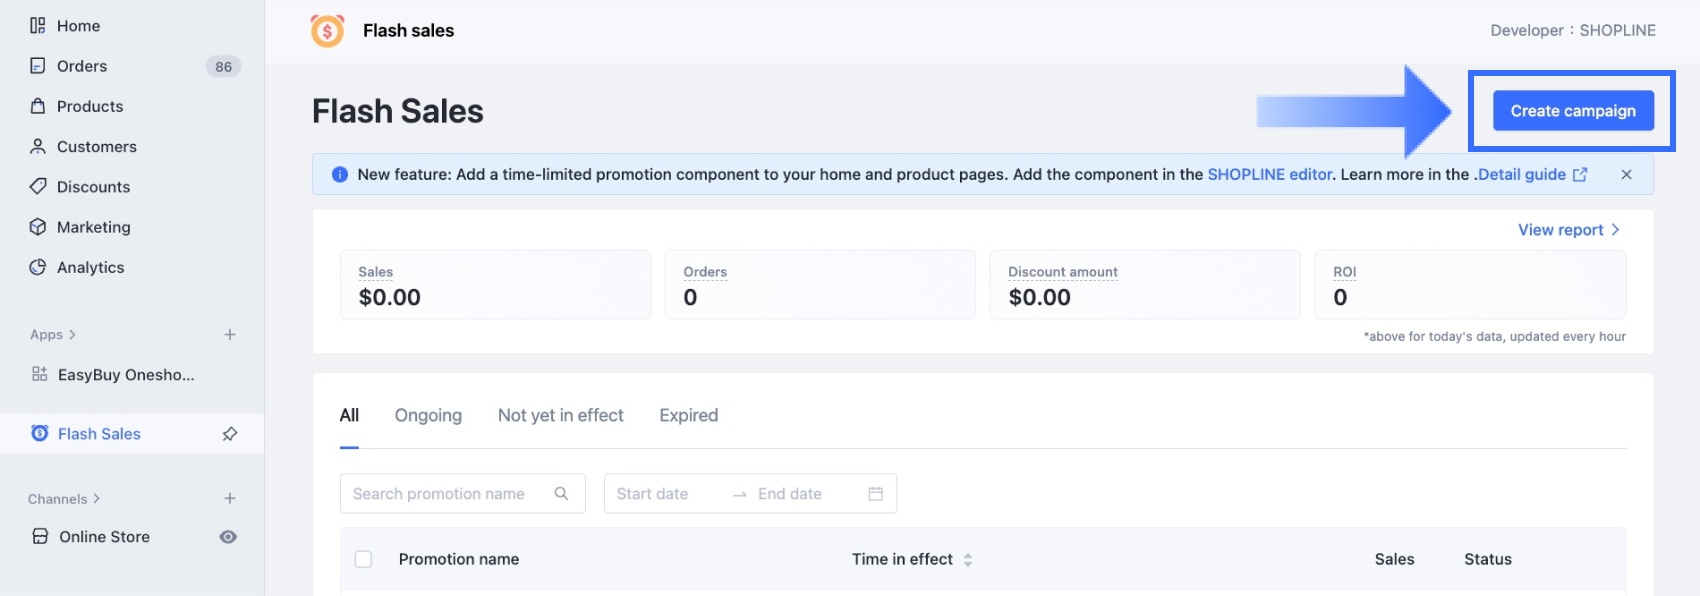Image resolution: width=1700 pixels, height=596 pixels.
Task: Switch to the Expired tab
Action: coord(688,415)
